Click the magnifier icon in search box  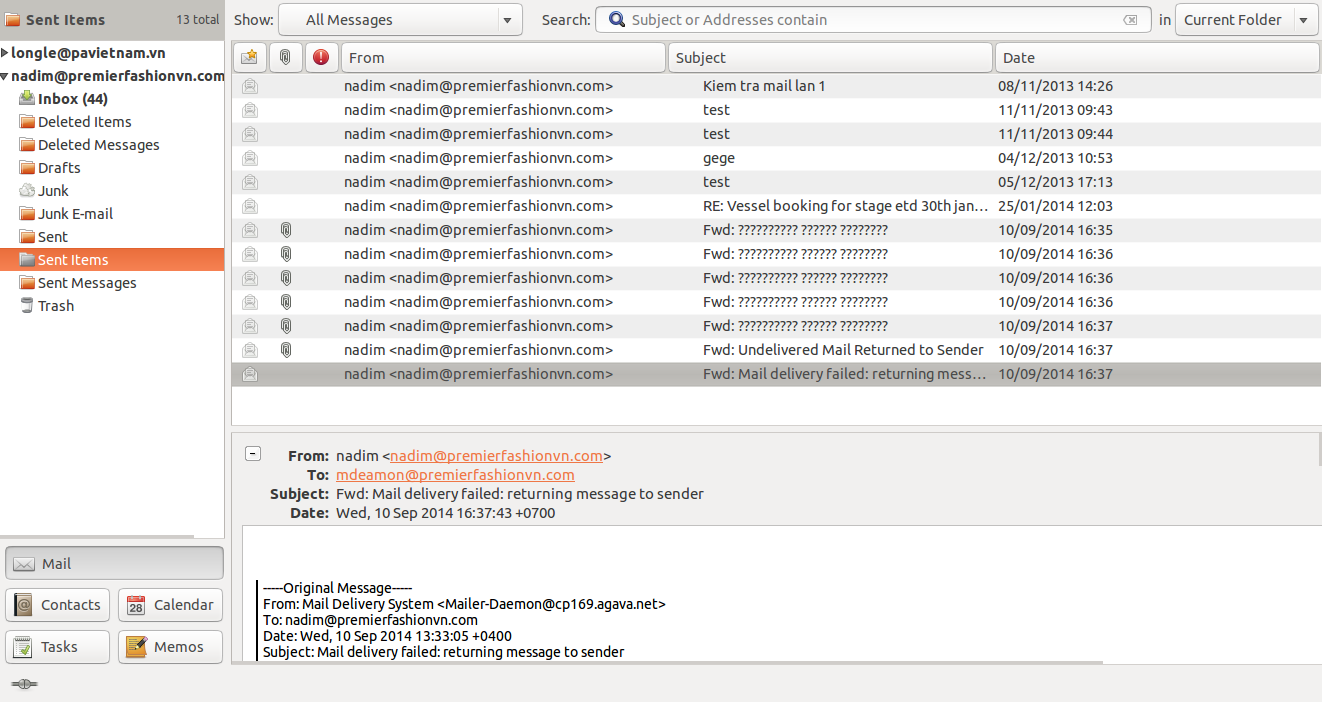[x=617, y=20]
